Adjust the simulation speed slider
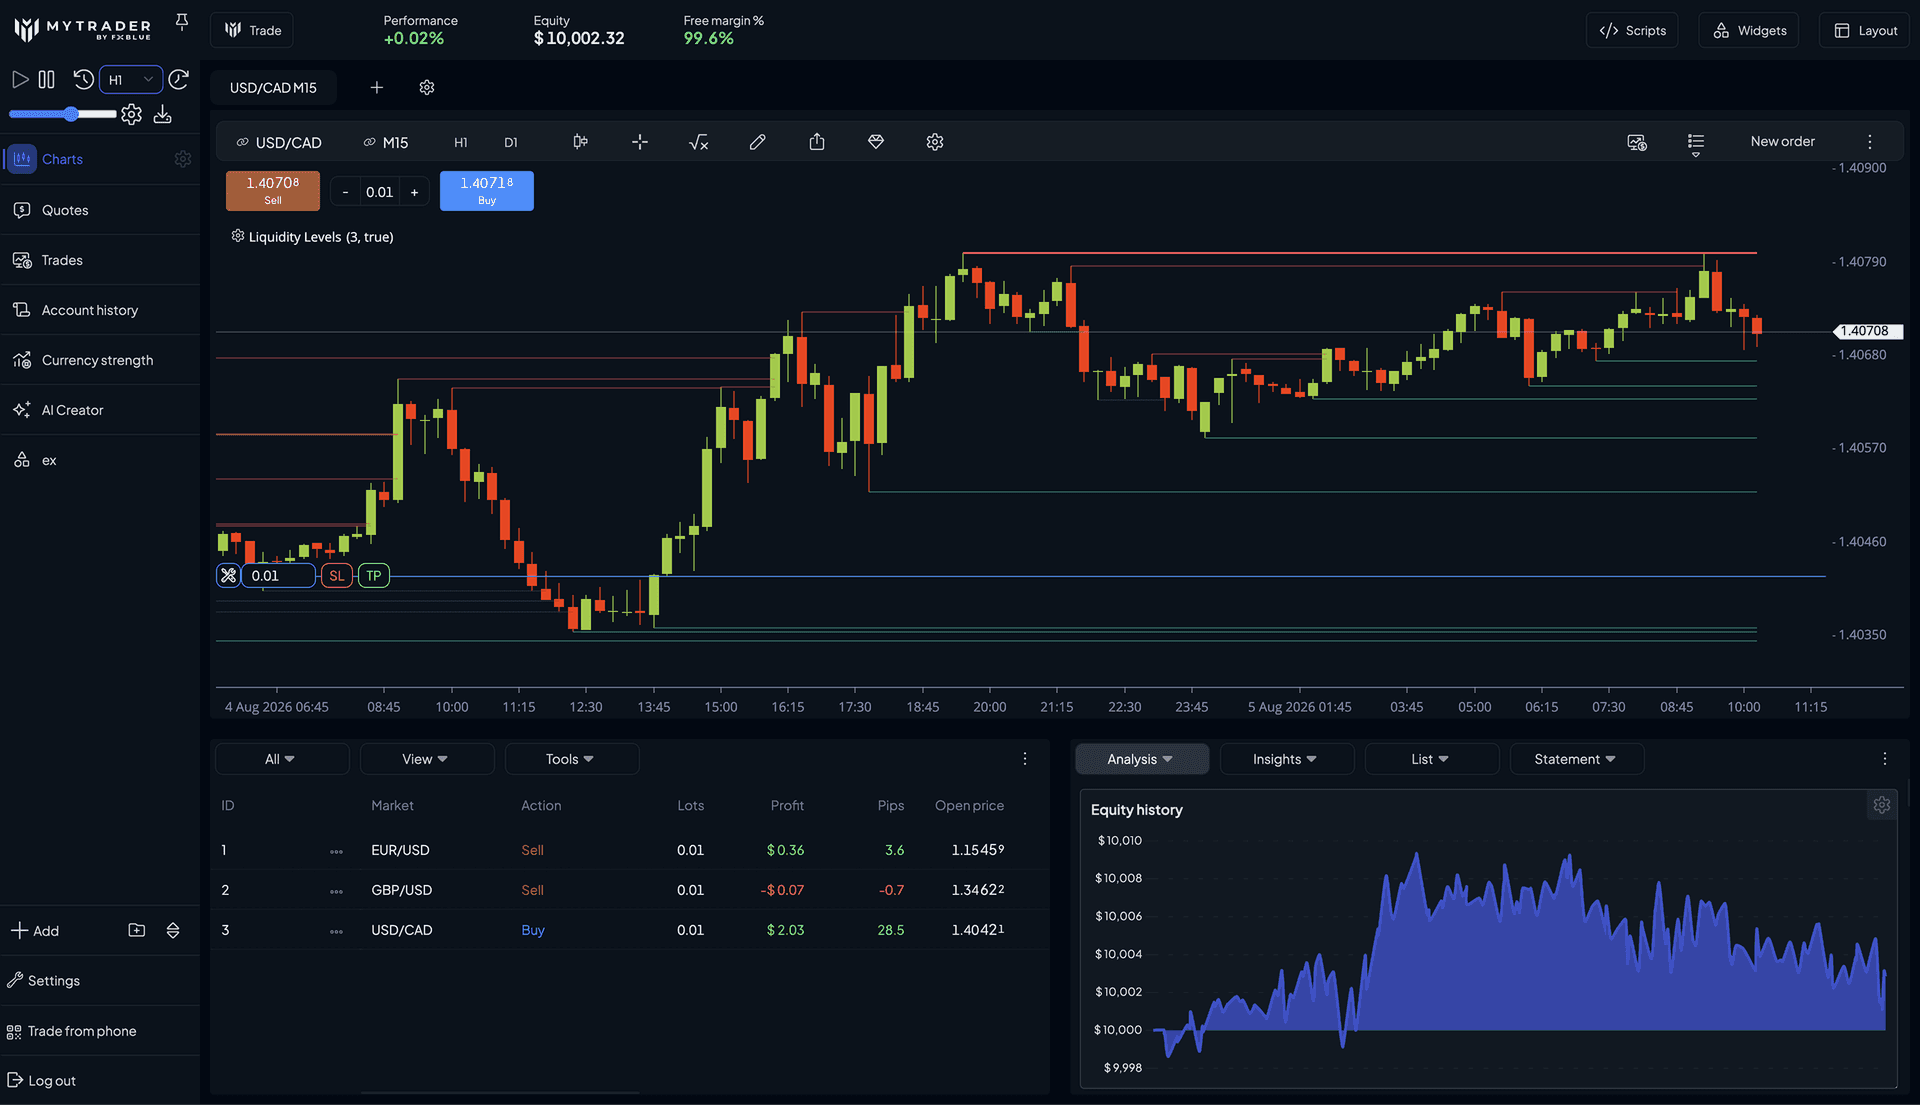 tap(62, 114)
